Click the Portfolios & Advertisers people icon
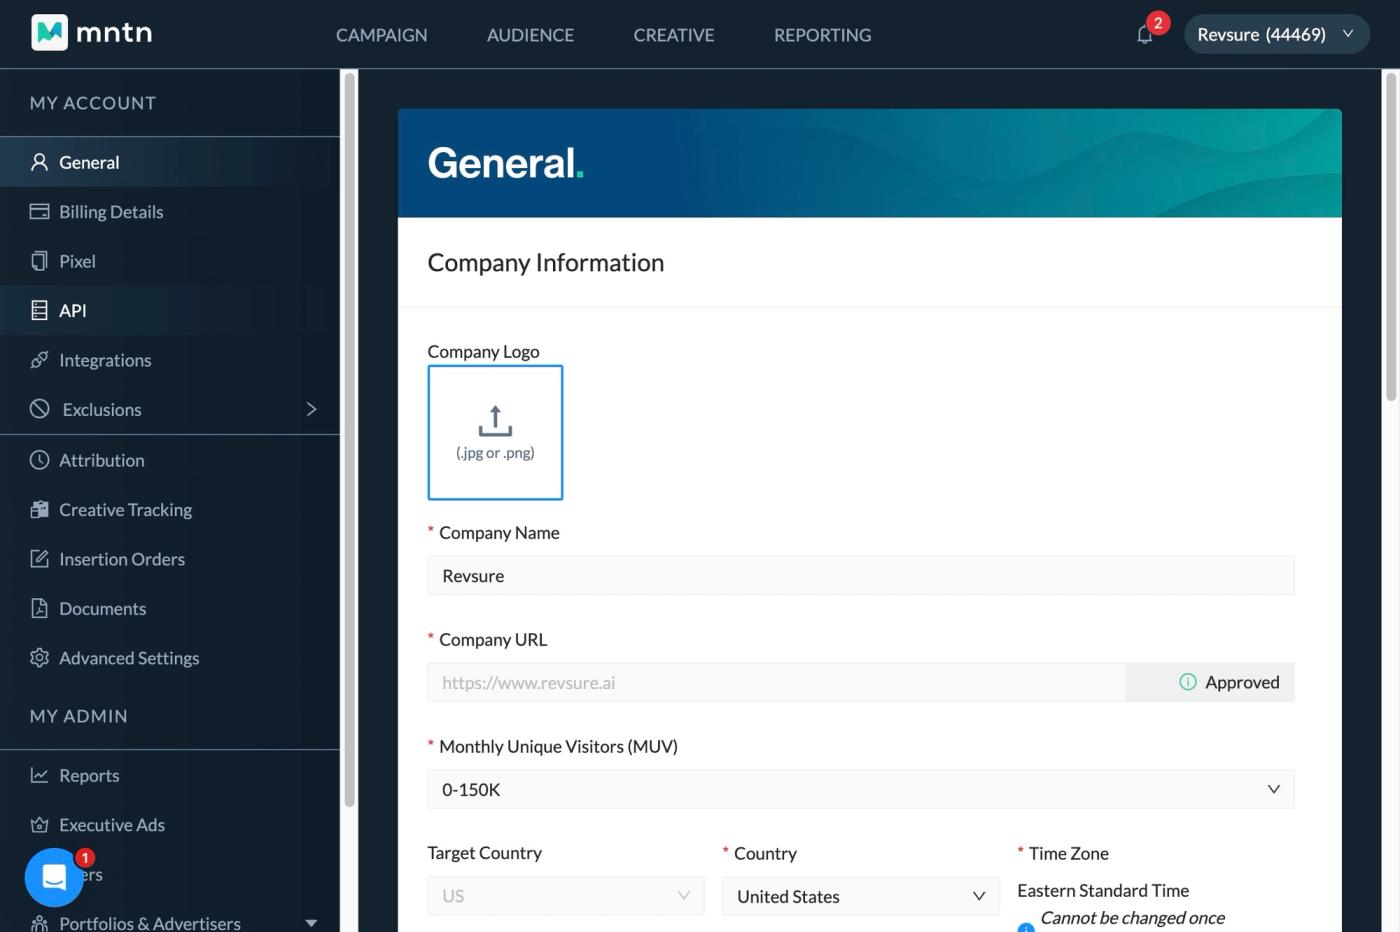 [x=39, y=923]
